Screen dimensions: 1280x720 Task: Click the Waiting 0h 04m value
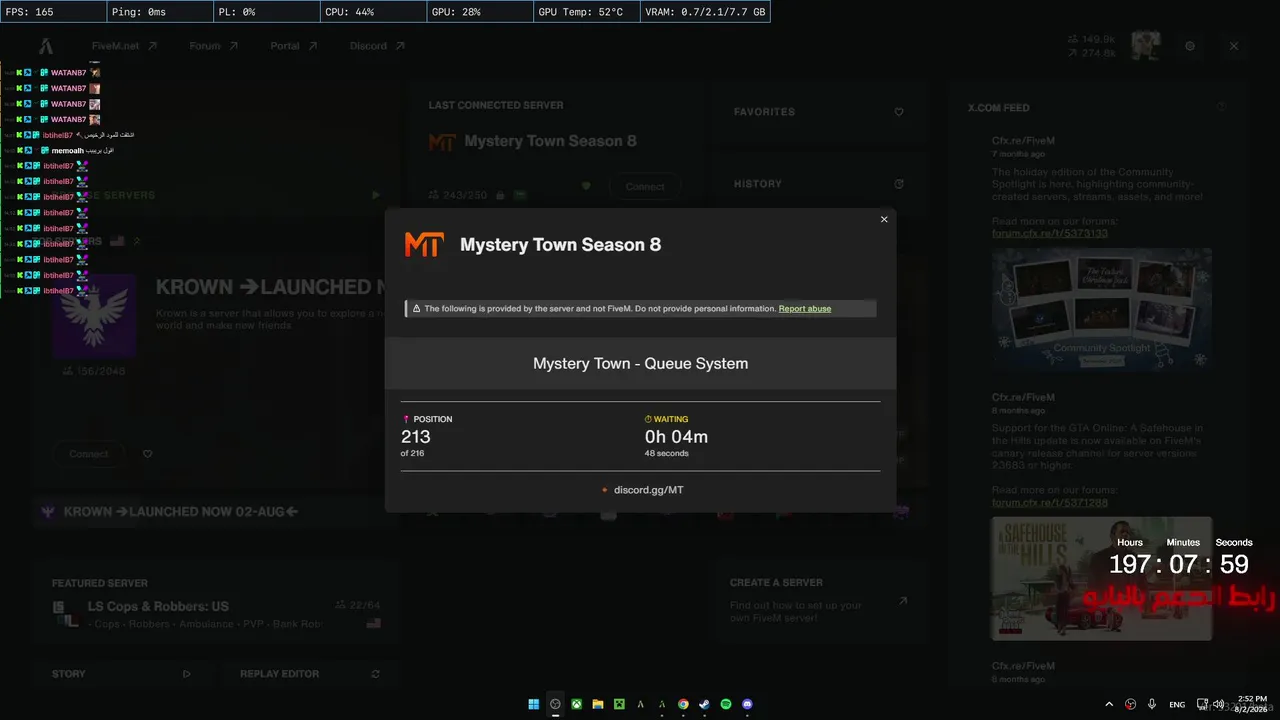pyautogui.click(x=676, y=436)
